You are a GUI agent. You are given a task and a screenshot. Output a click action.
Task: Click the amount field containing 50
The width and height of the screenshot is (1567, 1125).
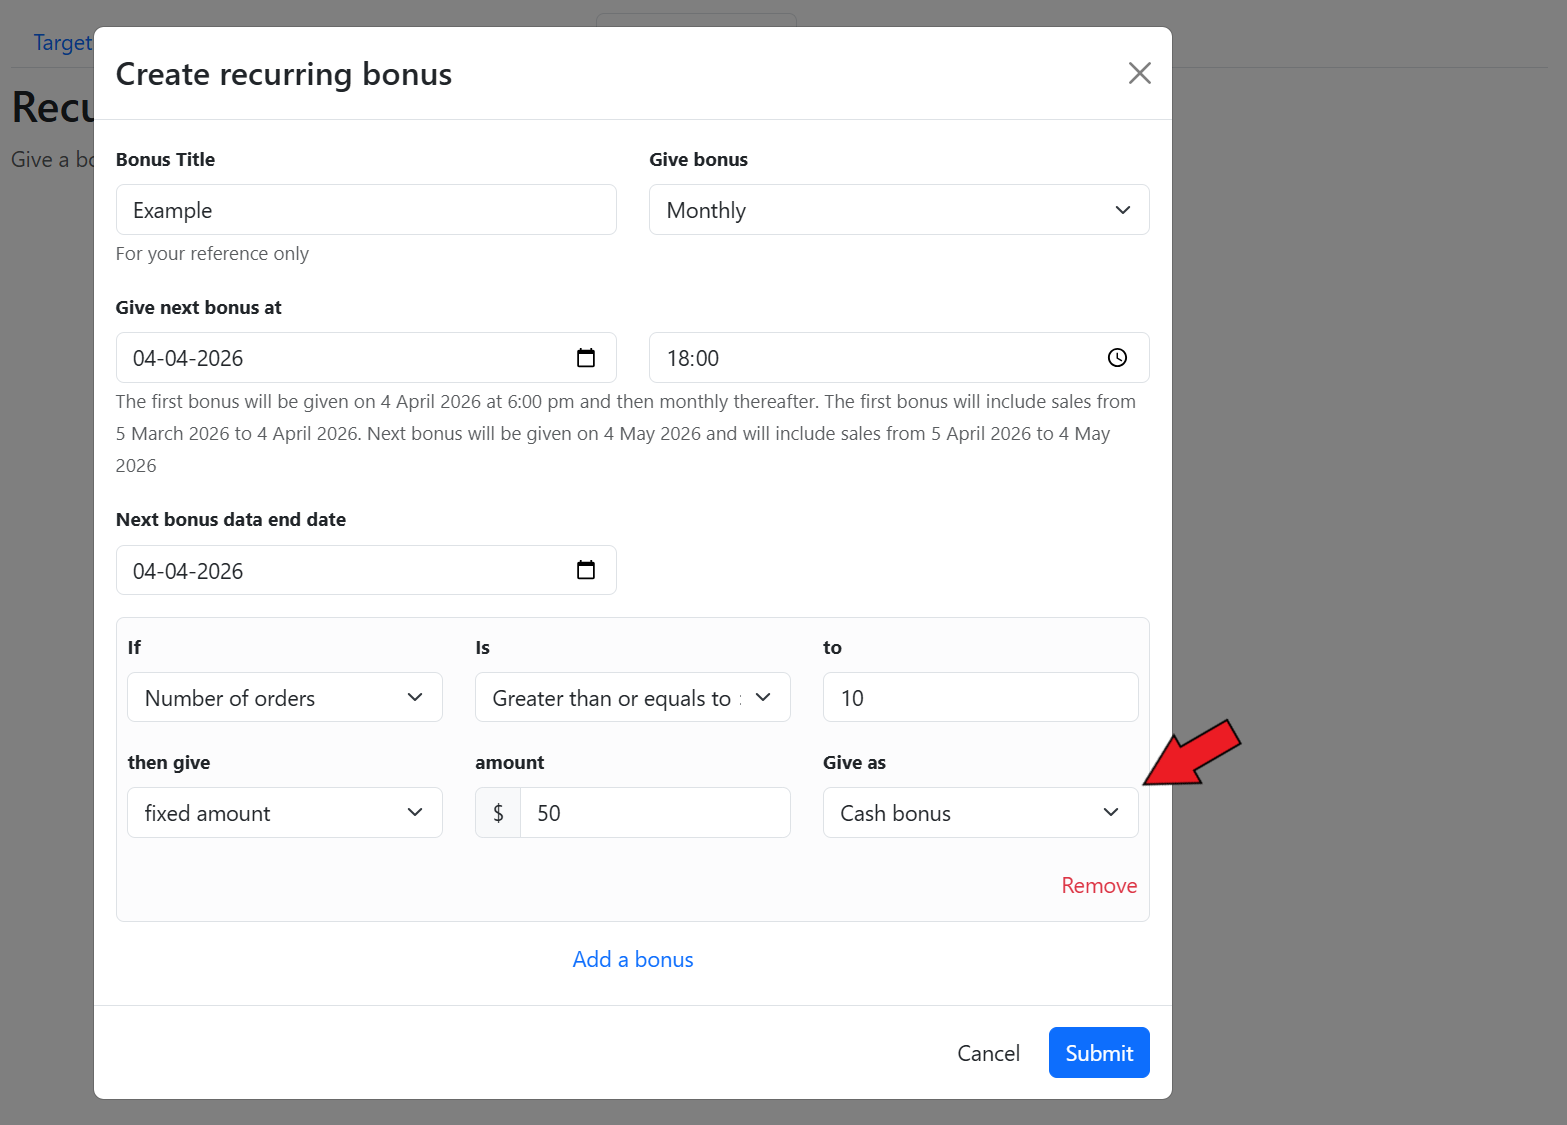[x=654, y=813]
